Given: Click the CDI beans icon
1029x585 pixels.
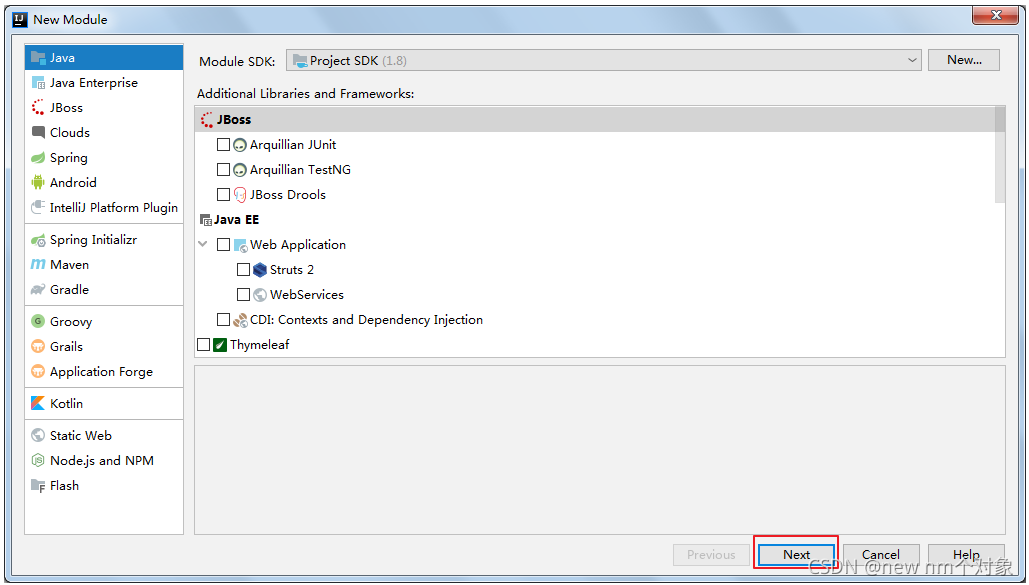Looking at the screenshot, I should click(240, 320).
